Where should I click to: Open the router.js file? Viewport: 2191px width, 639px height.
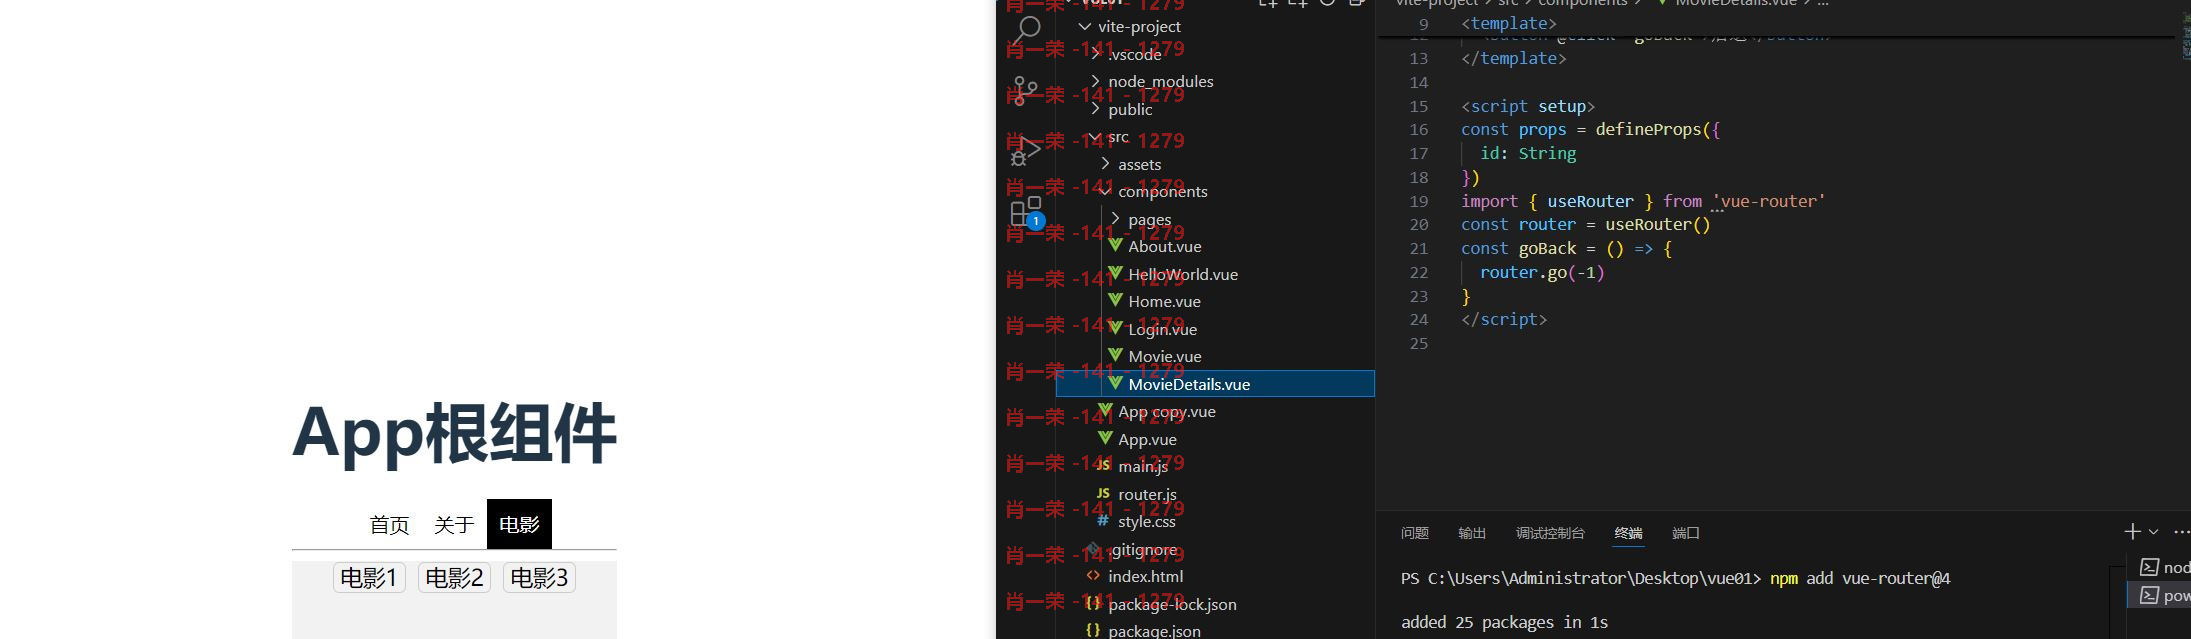[x=1147, y=494]
